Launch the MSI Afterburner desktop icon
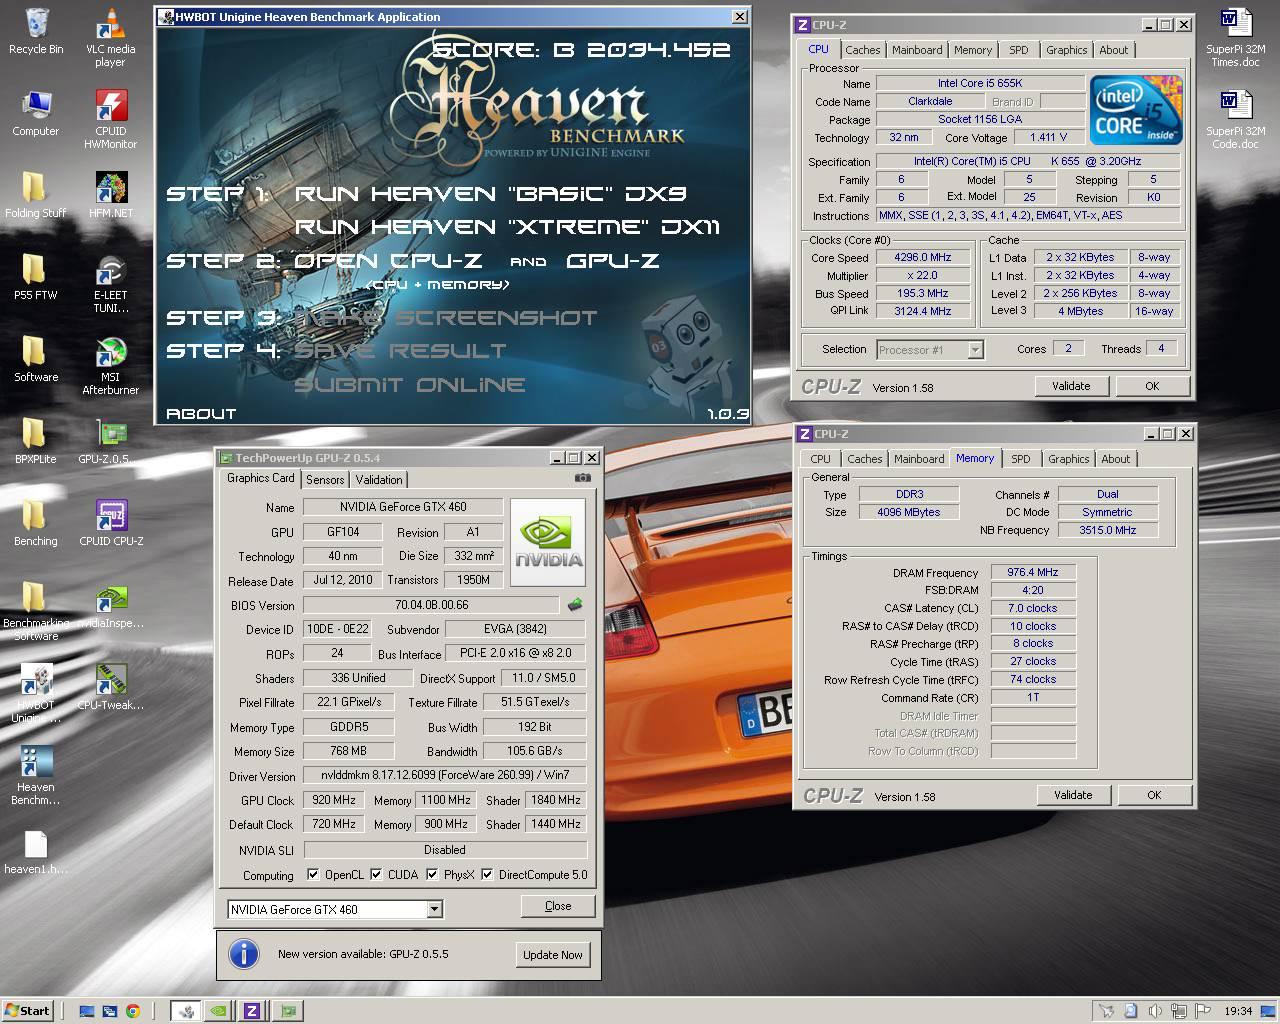The width and height of the screenshot is (1280, 1024). [x=110, y=365]
